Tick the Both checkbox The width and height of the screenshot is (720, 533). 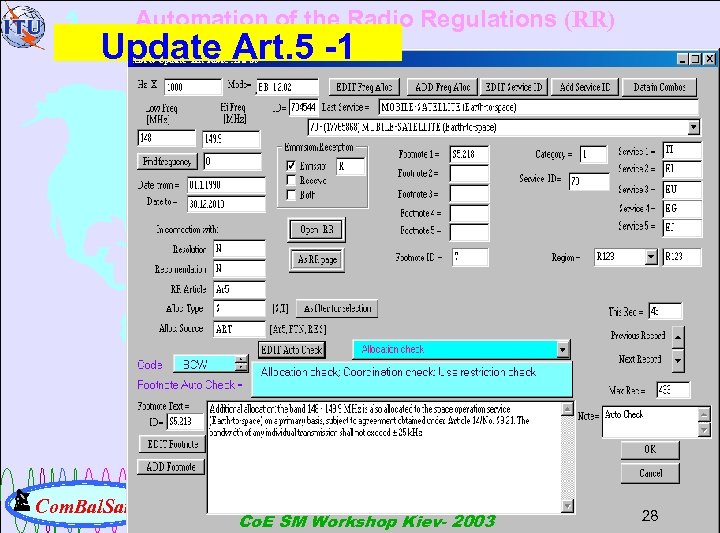tap(291, 195)
